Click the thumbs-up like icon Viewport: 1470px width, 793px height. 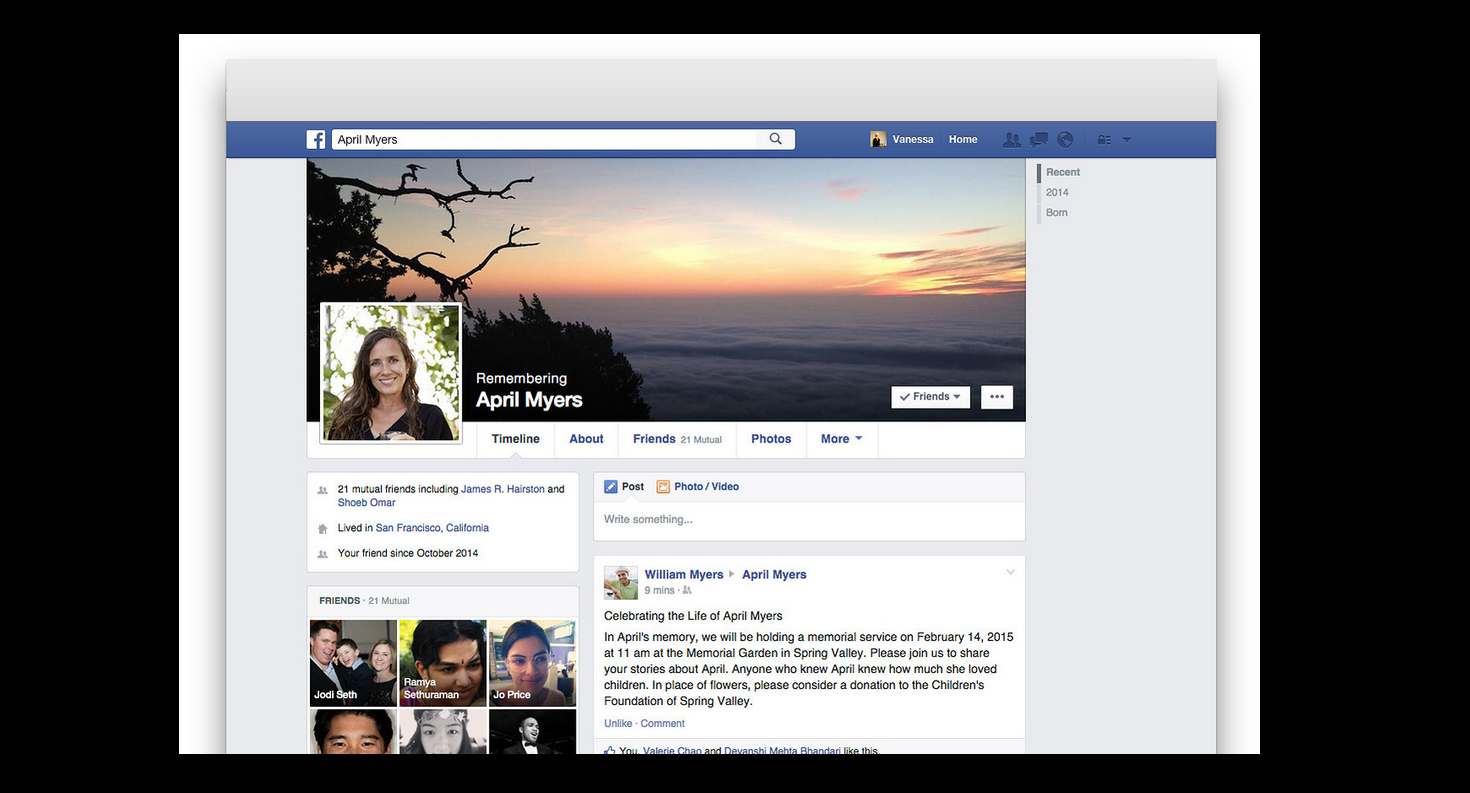tap(609, 750)
